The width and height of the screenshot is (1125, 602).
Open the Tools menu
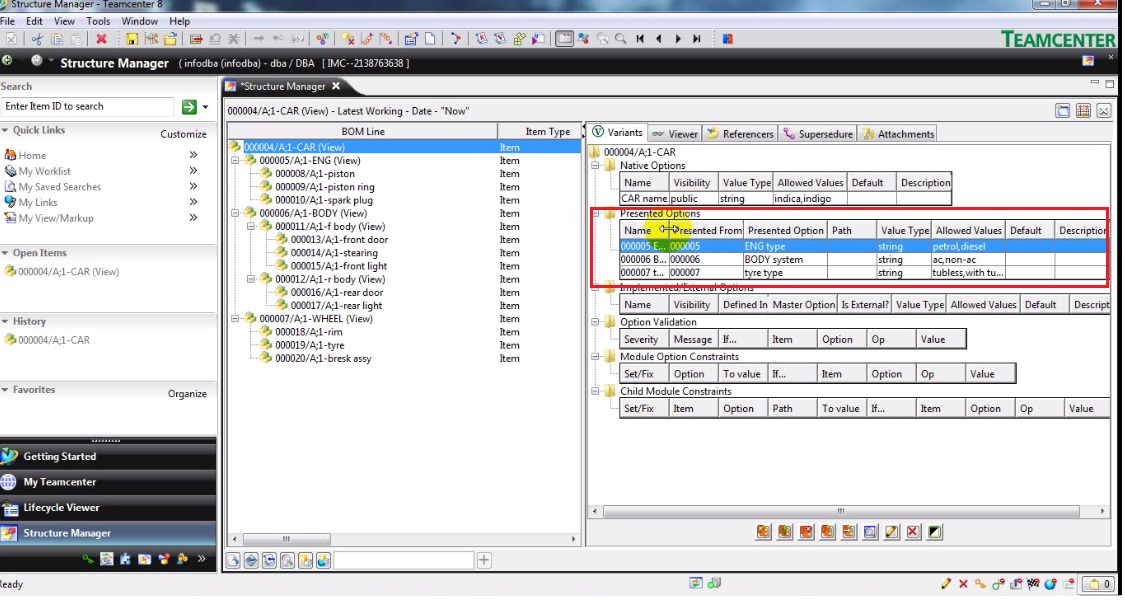tap(96, 21)
